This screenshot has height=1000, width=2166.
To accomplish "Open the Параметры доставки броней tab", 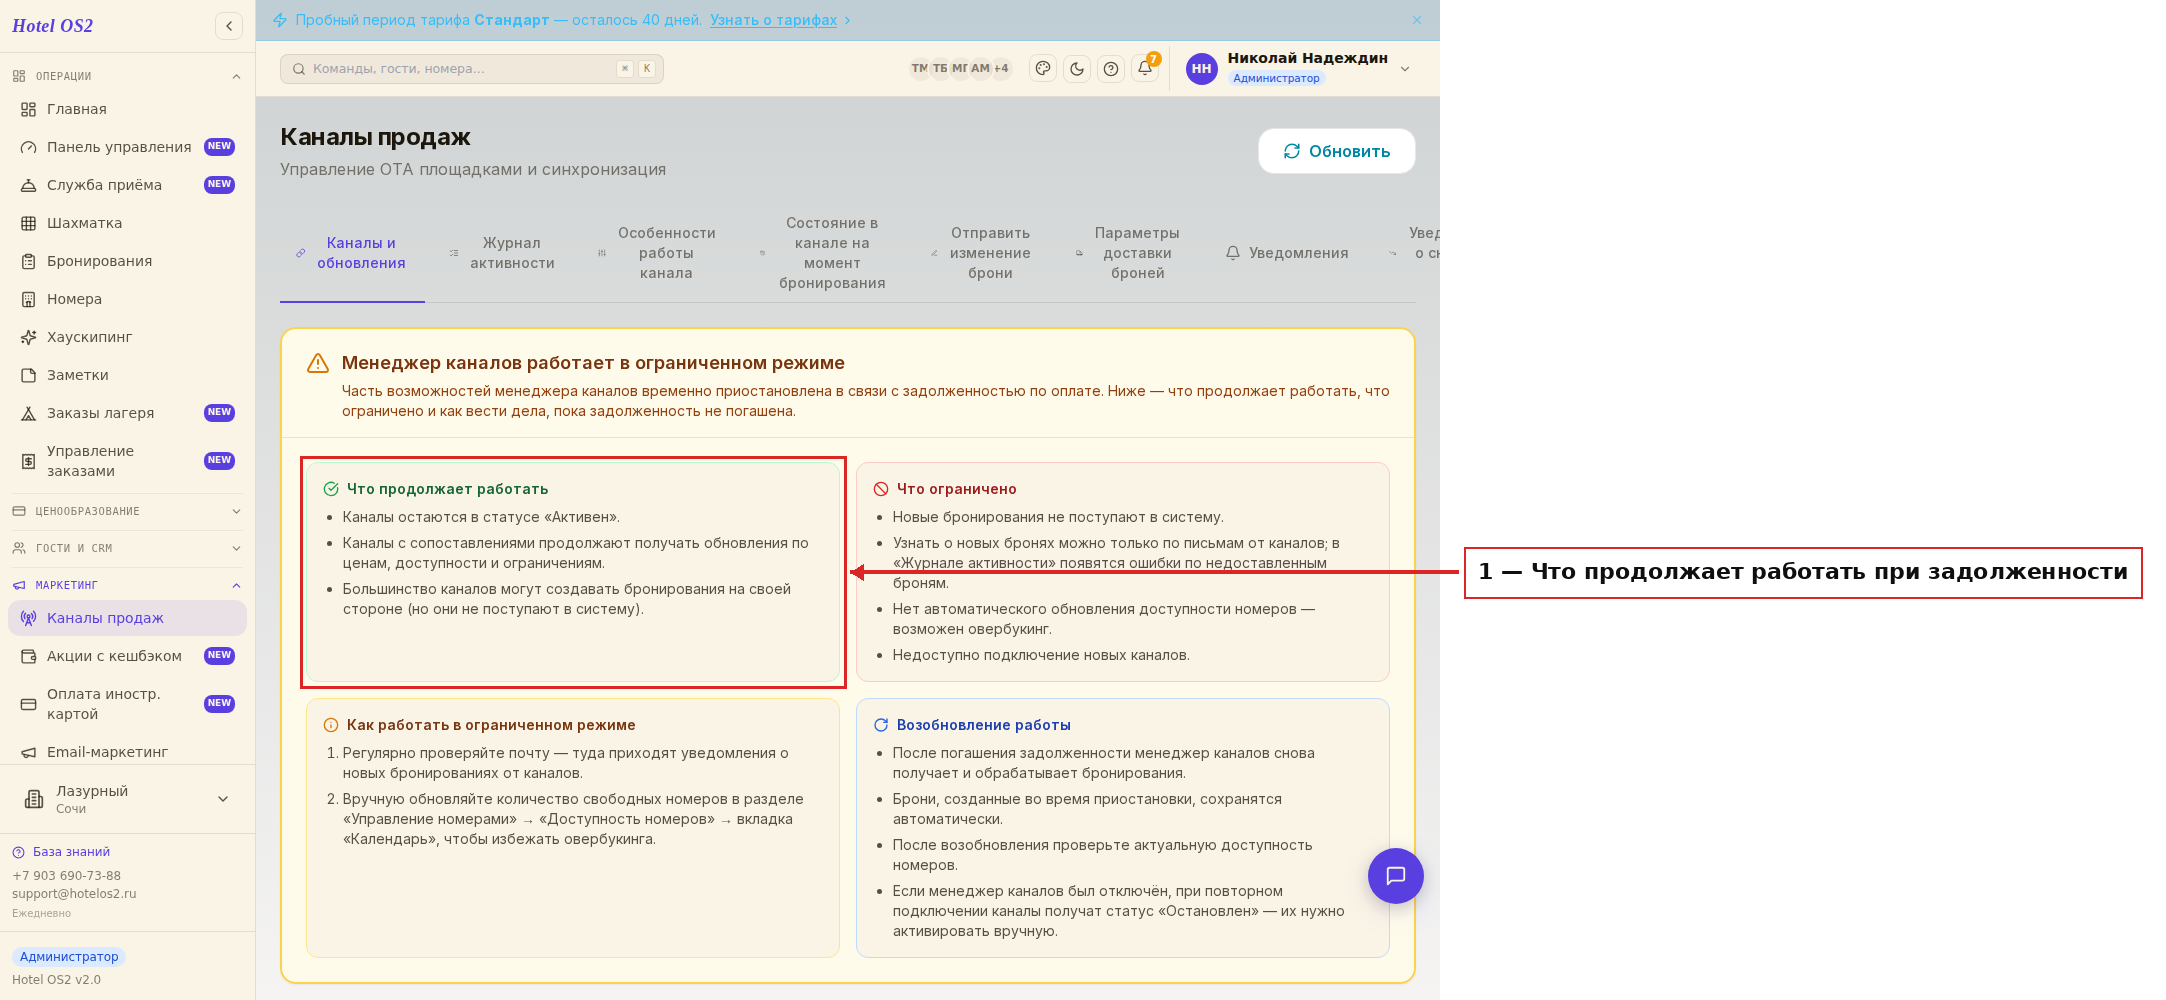I will tap(1128, 253).
